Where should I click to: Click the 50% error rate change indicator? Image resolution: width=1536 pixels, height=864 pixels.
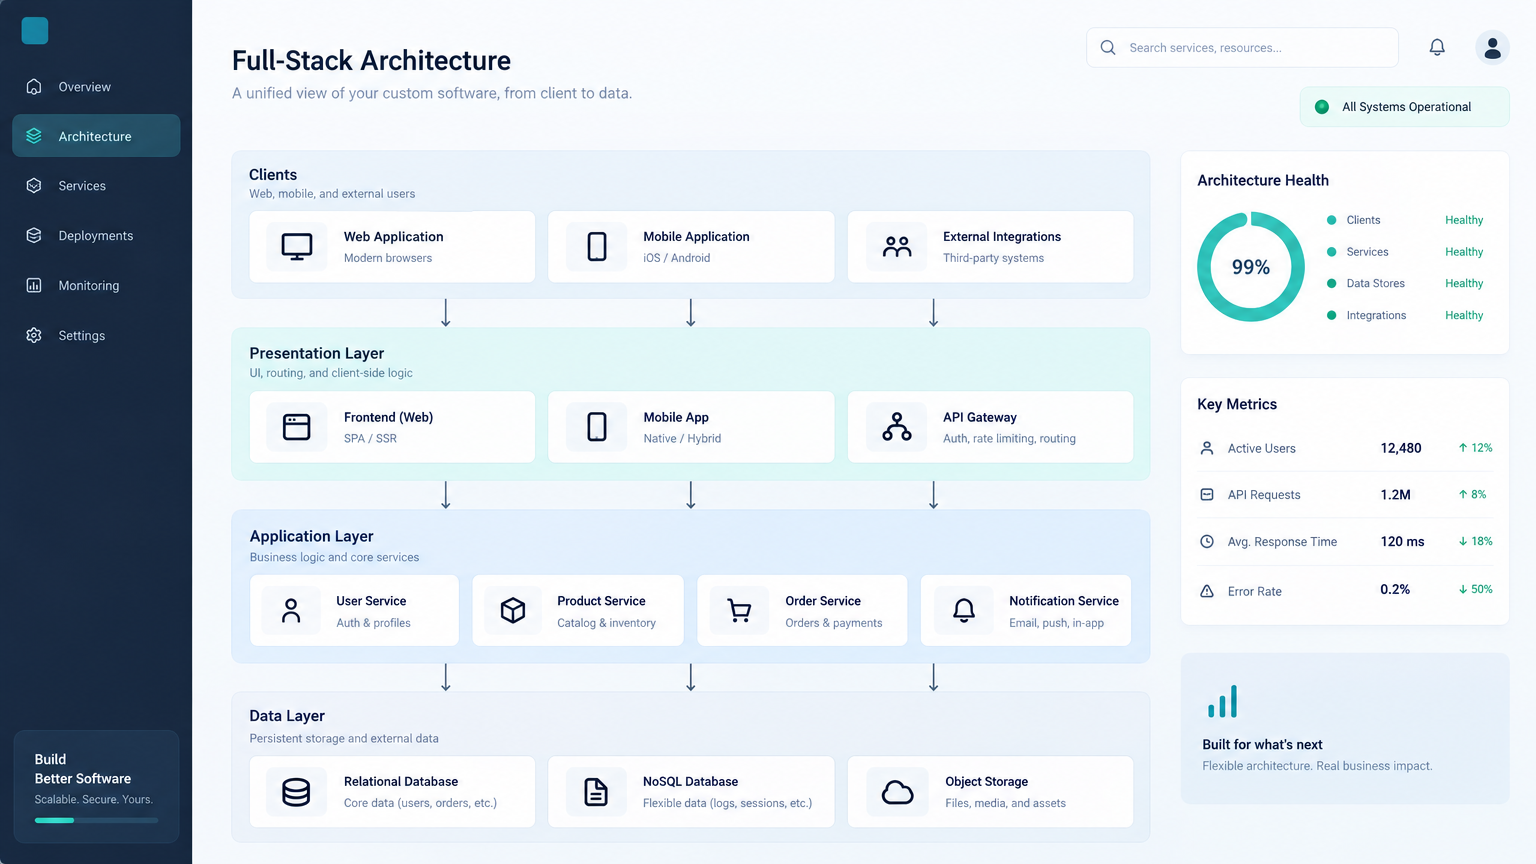click(x=1475, y=590)
